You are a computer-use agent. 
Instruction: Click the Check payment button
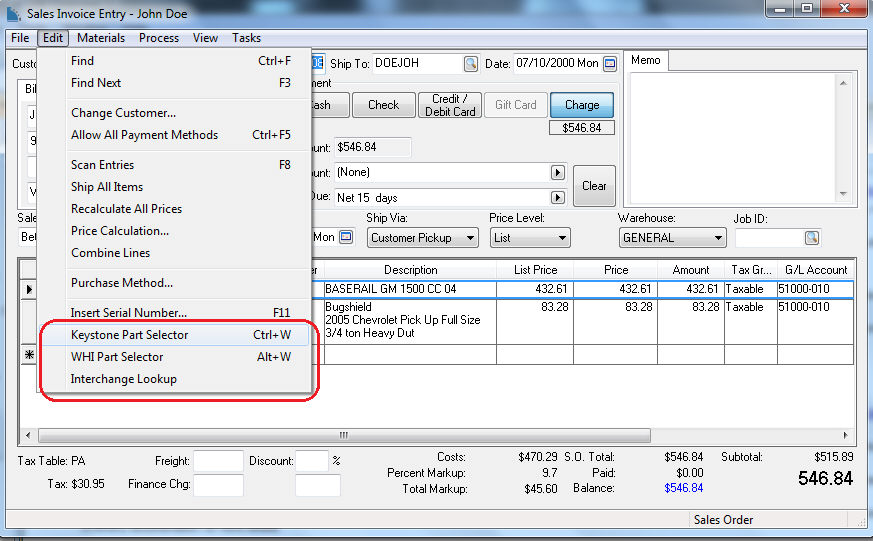pos(383,105)
